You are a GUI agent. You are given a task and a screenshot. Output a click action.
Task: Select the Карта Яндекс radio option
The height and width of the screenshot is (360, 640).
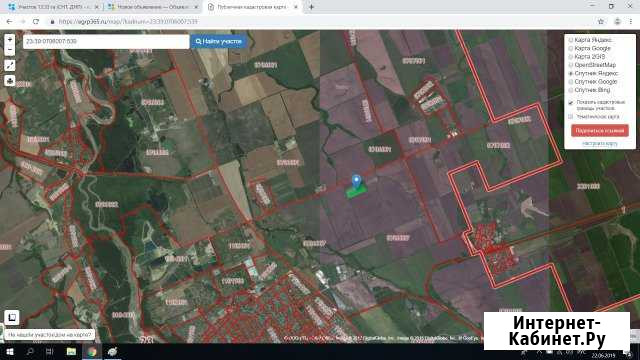tap(571, 40)
